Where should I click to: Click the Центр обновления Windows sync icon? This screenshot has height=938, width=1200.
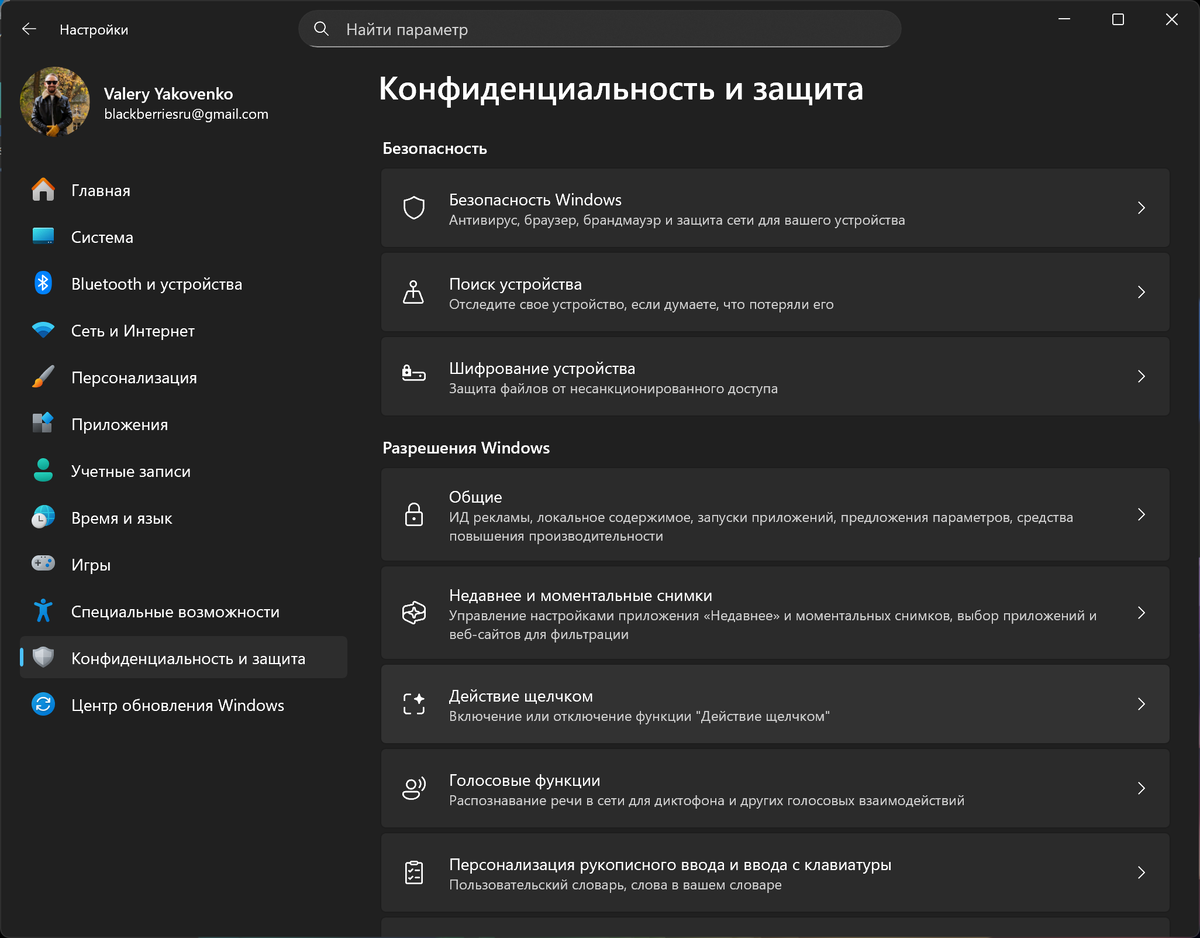pyautogui.click(x=43, y=705)
